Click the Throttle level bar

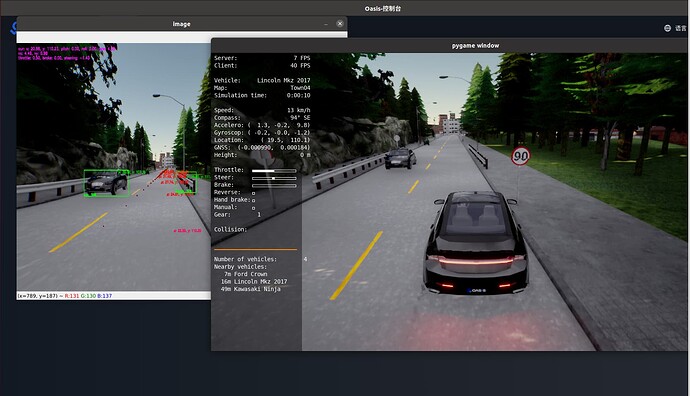pos(274,170)
